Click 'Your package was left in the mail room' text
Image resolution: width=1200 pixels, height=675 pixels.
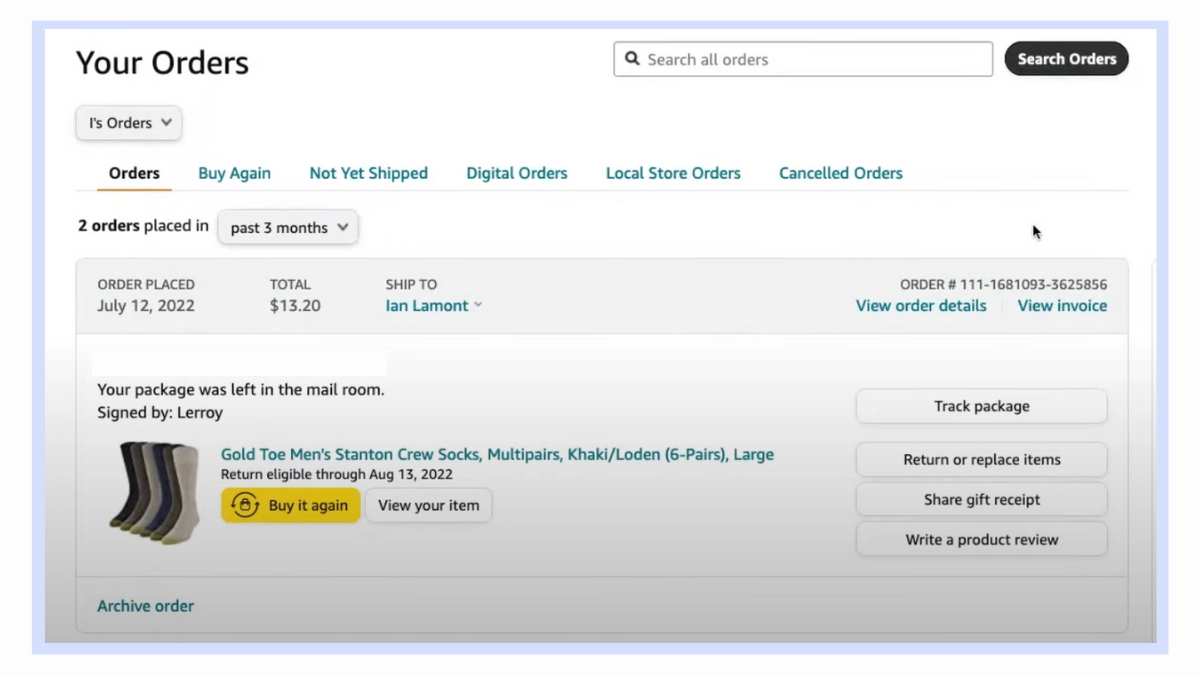pyautogui.click(x=241, y=390)
